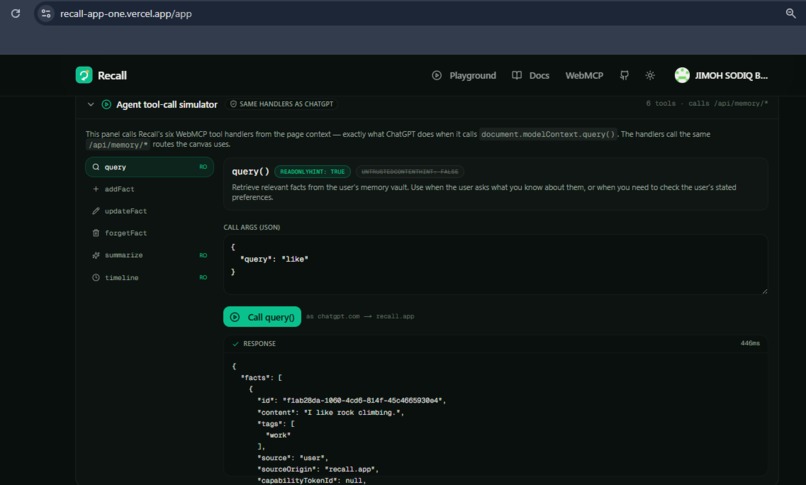Click the 446ms response time
This screenshot has width=806, height=485.
(750, 343)
